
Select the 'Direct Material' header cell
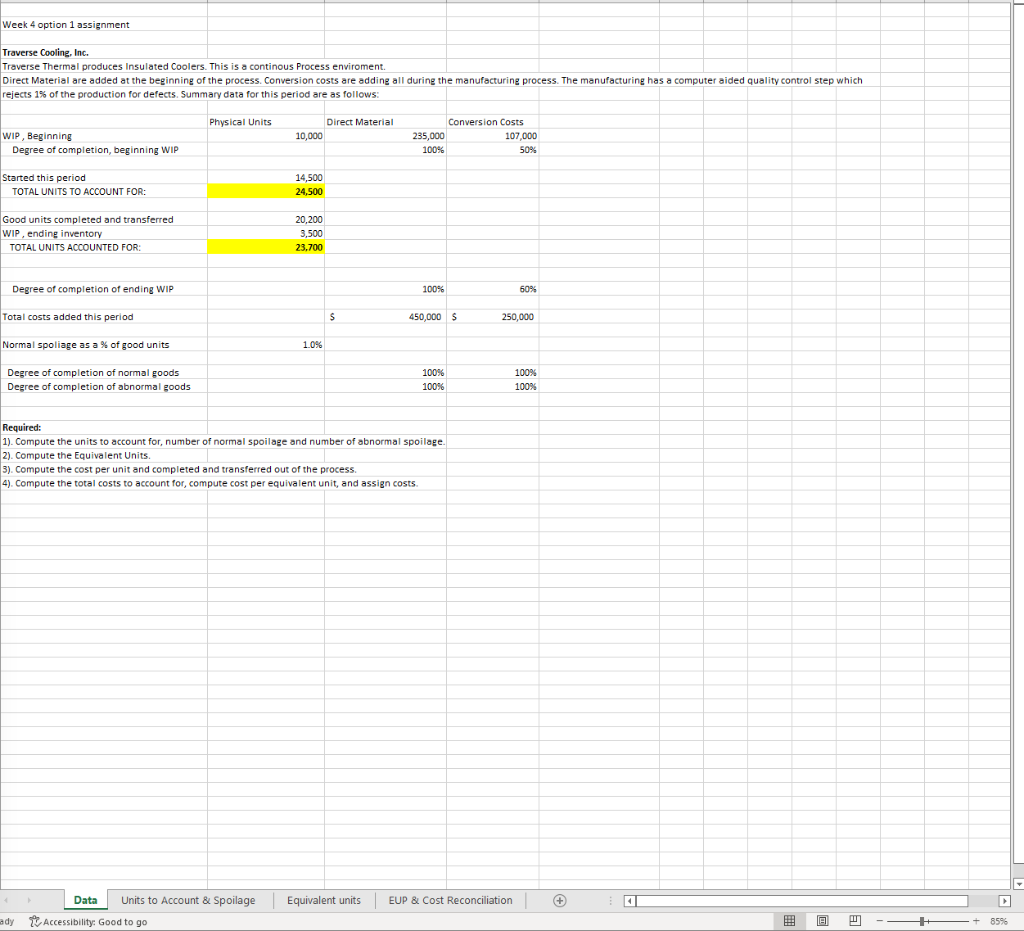385,122
